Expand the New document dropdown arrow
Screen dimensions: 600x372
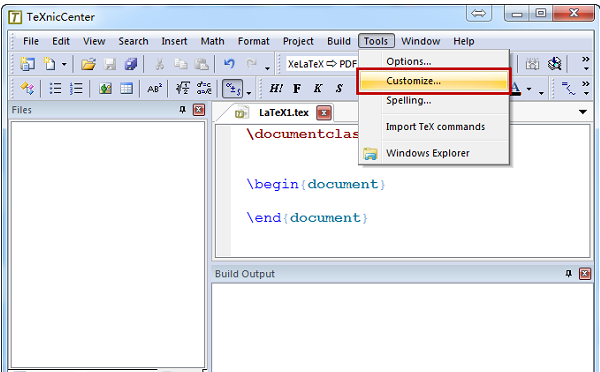coord(64,64)
